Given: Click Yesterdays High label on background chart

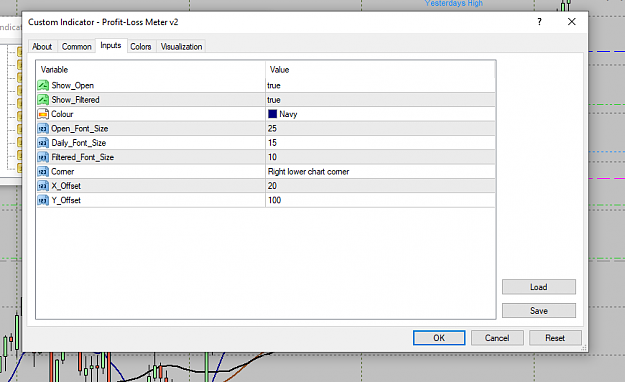Looking at the screenshot, I should [x=454, y=4].
